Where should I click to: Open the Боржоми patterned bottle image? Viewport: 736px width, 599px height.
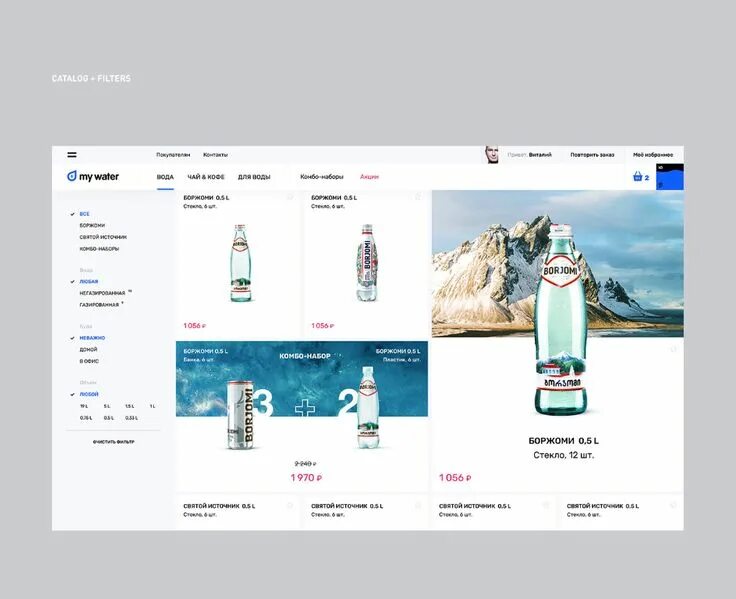[x=368, y=263]
